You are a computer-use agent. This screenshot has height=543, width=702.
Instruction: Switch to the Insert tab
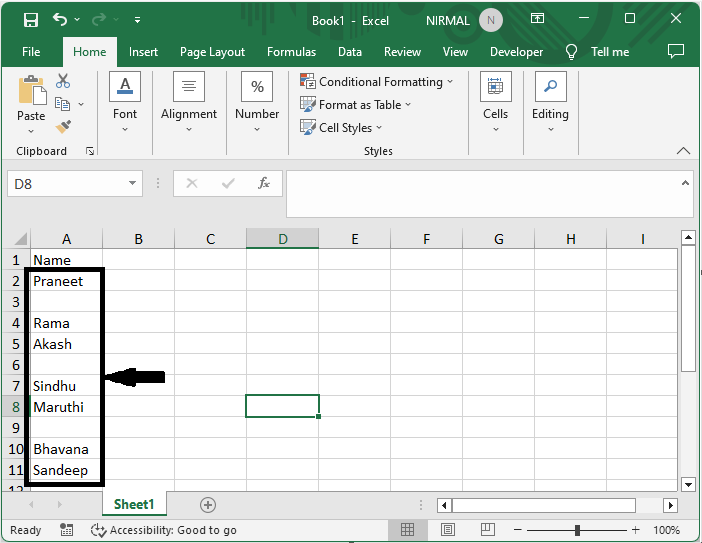[x=143, y=52]
